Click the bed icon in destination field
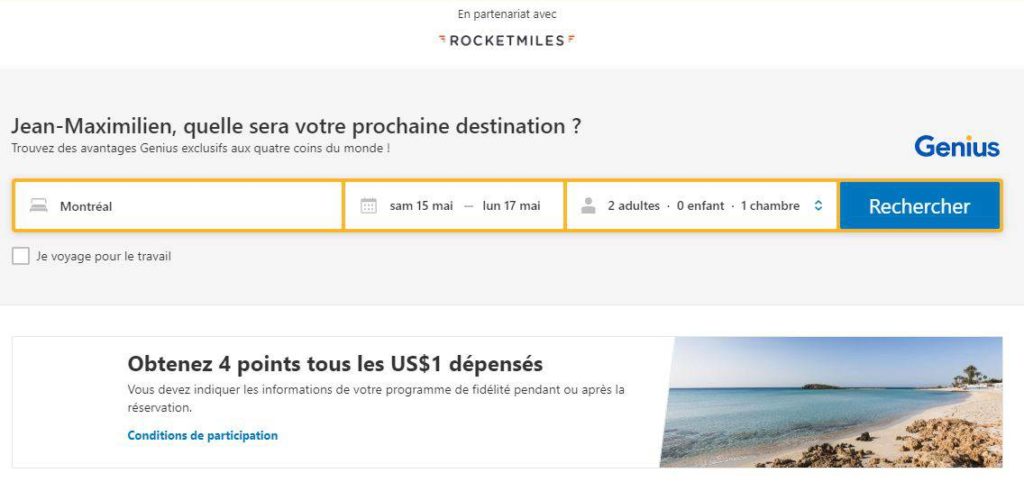 pyautogui.click(x=38, y=206)
